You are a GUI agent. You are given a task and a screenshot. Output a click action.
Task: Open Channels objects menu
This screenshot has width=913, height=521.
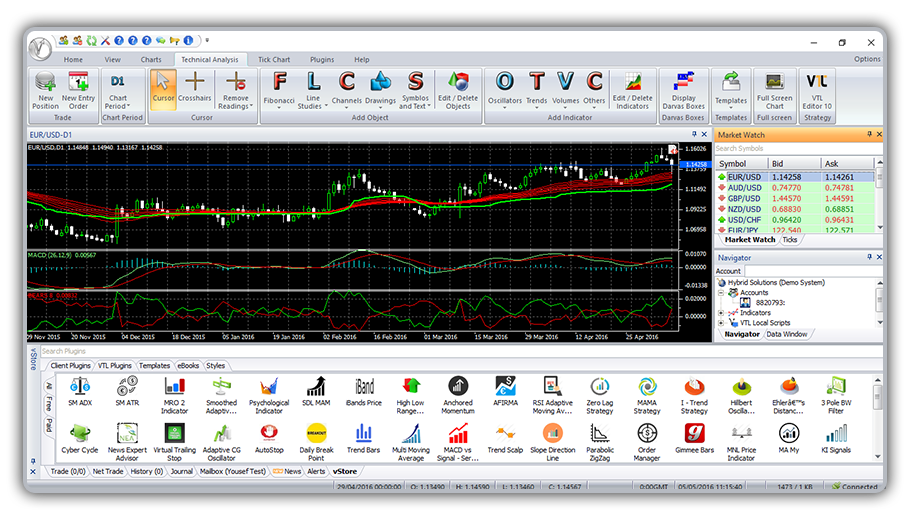(346, 90)
